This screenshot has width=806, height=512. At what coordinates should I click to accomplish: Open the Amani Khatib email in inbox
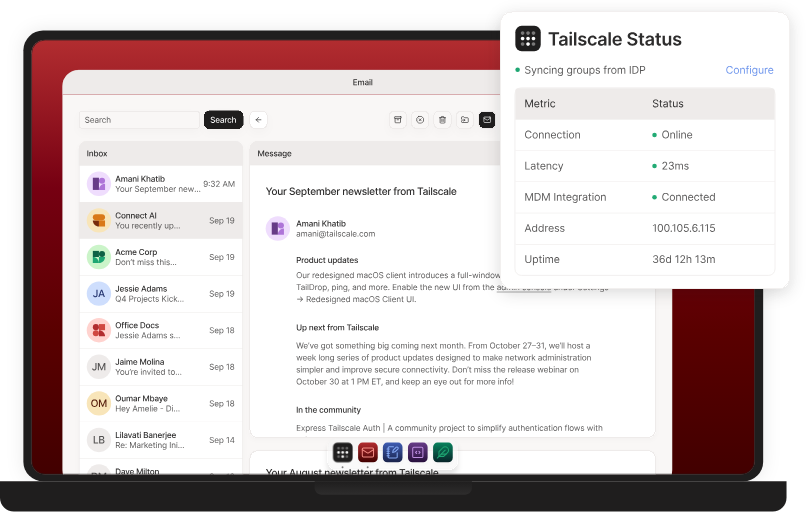pyautogui.click(x=160, y=184)
